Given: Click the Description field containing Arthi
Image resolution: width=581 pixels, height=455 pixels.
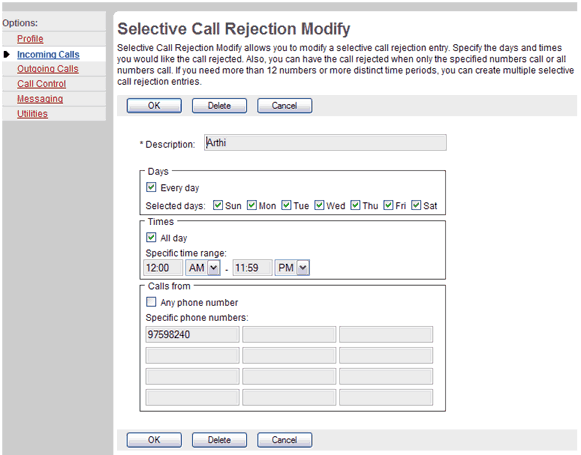Looking at the screenshot, I should click(x=325, y=143).
